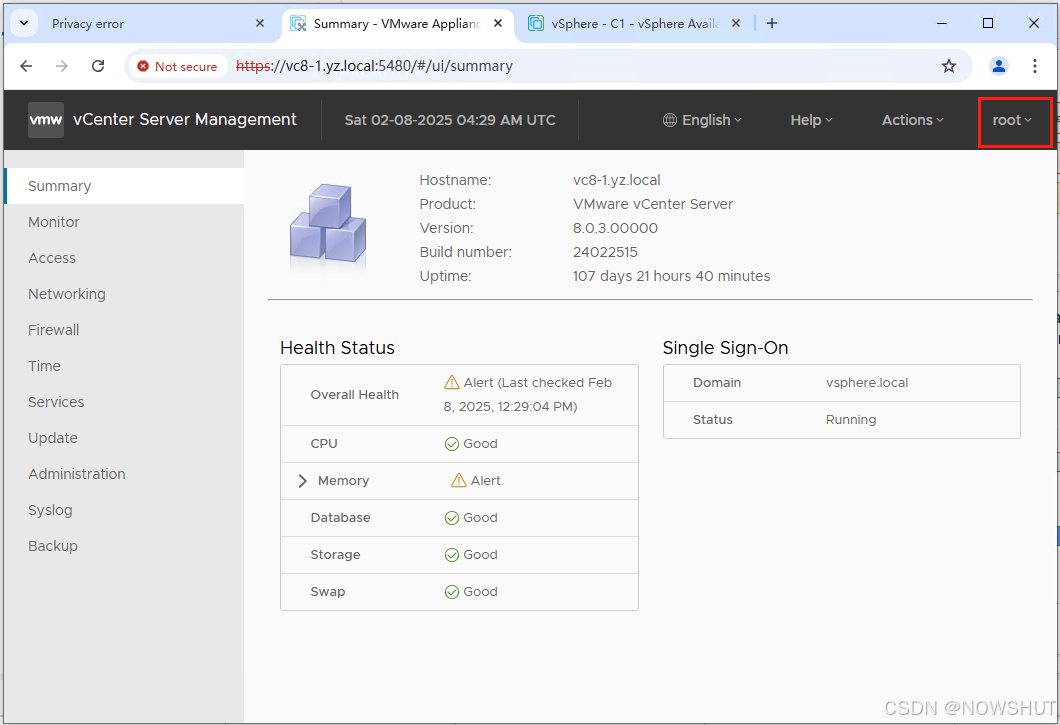Open the tab search dropdown arrow
The width and height of the screenshot is (1060, 725).
(24, 24)
